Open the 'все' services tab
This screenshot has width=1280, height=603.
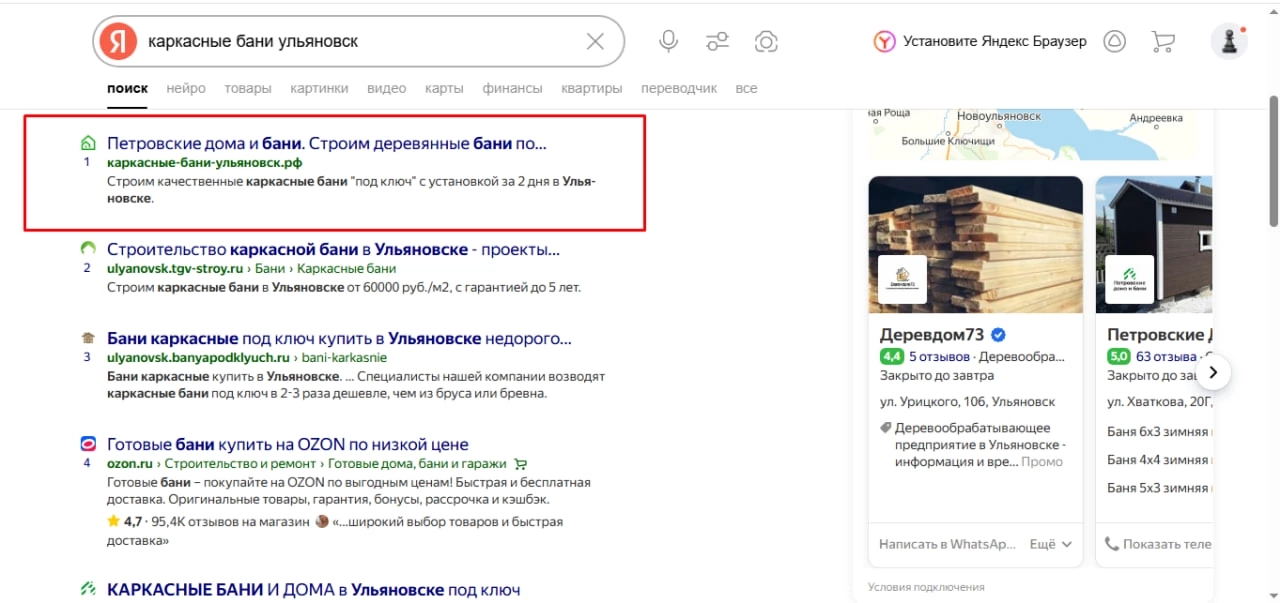(746, 88)
